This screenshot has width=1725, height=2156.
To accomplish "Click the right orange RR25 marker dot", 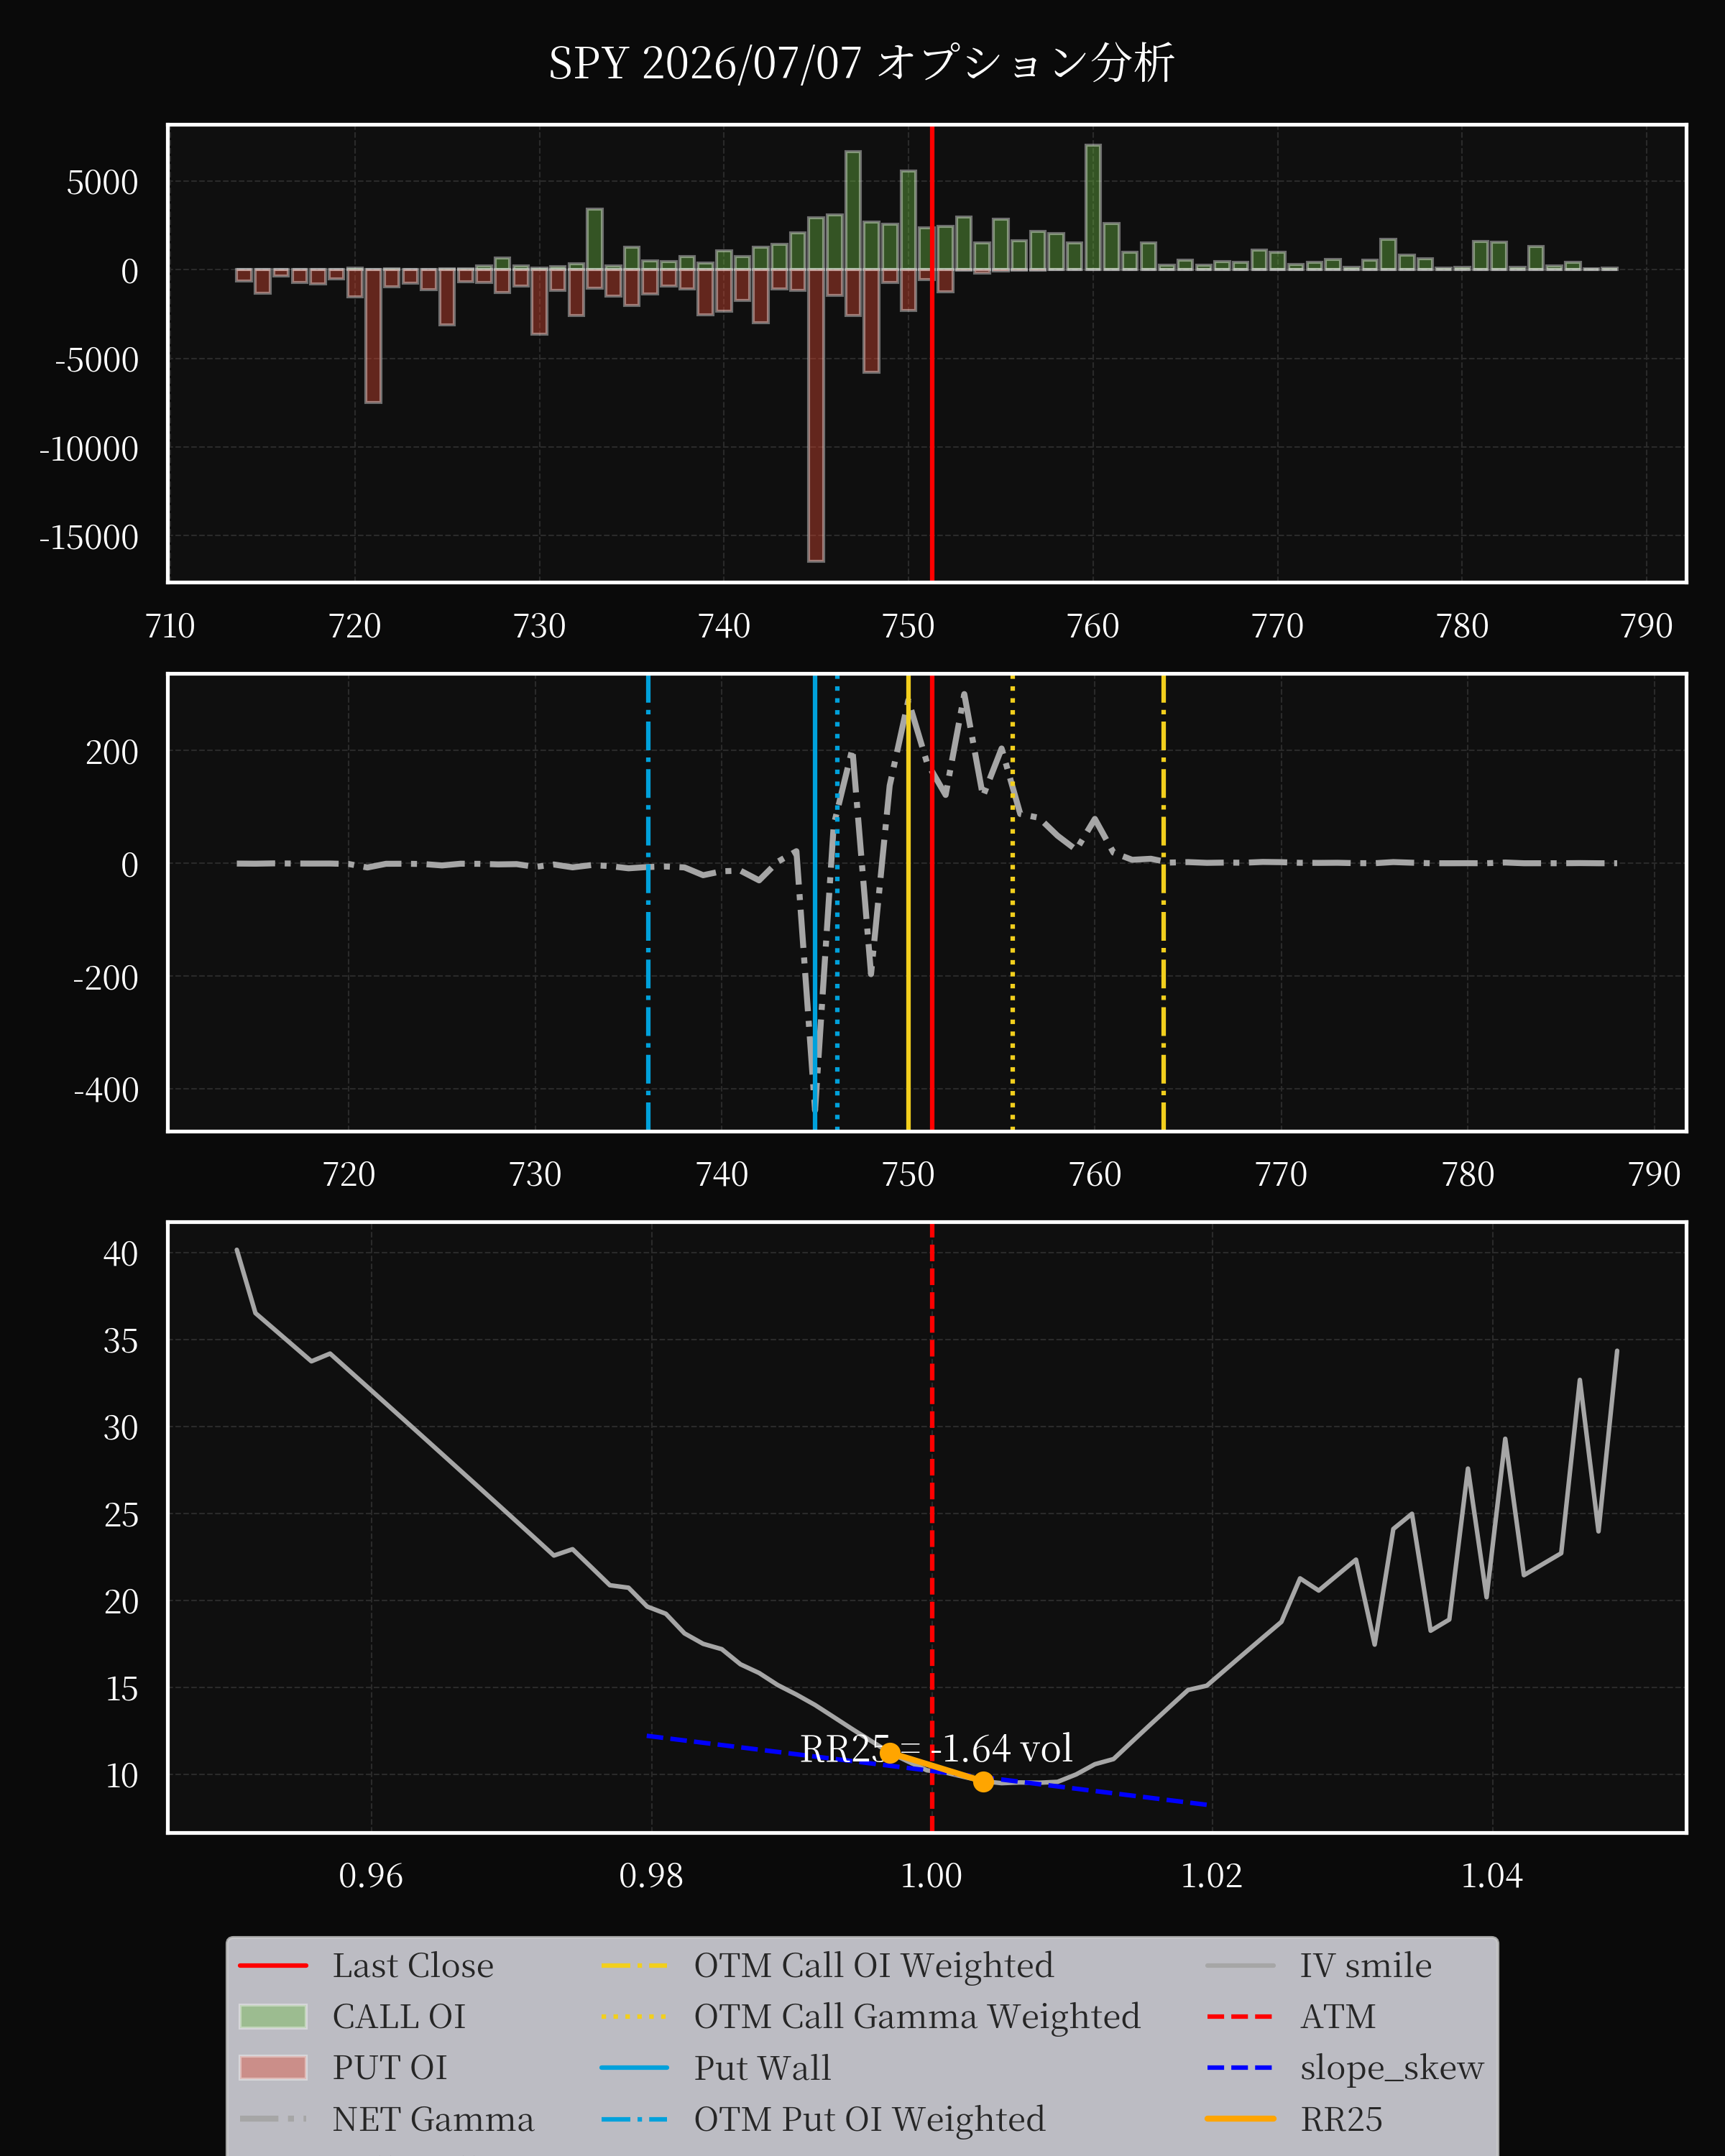I will 983,1781.
